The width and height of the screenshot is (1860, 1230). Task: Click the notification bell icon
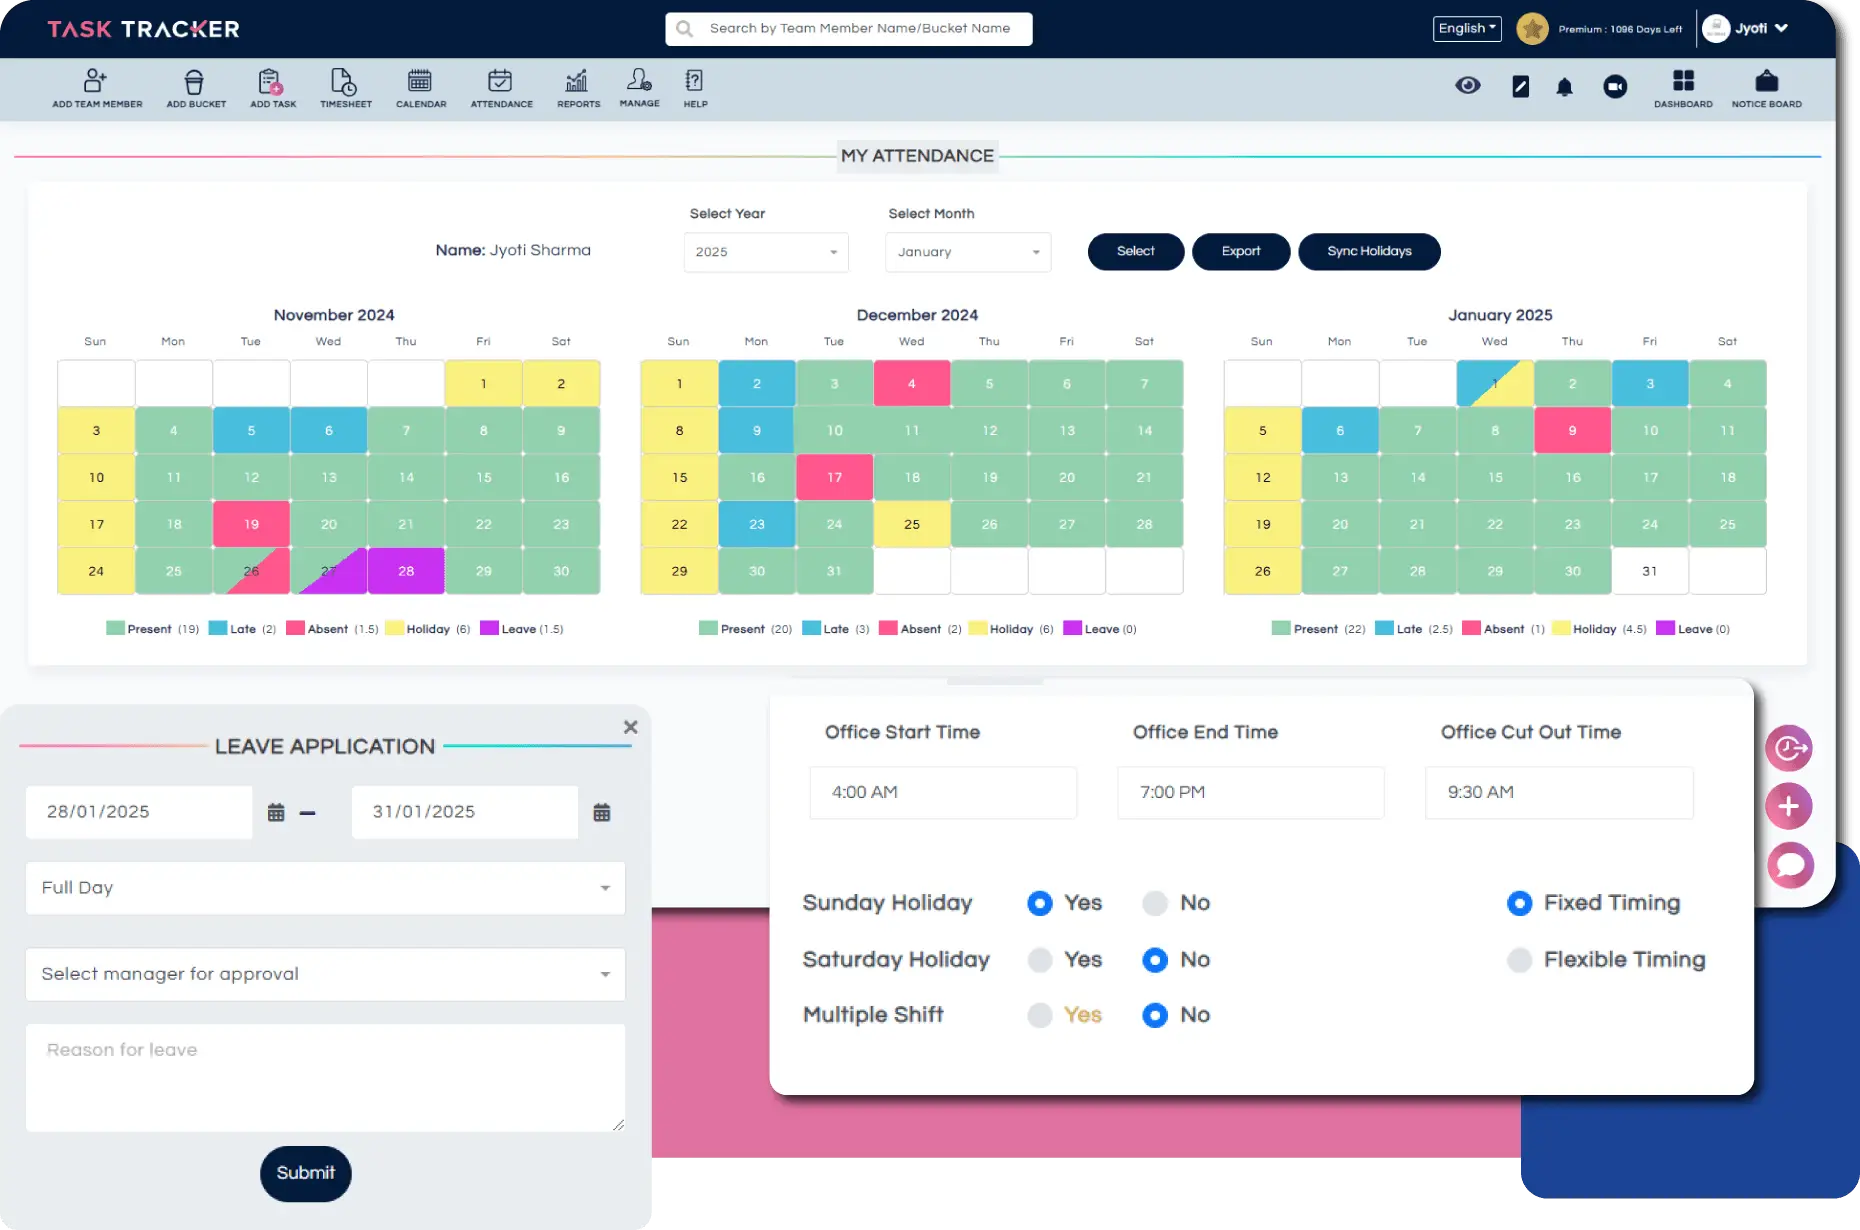pyautogui.click(x=1564, y=88)
